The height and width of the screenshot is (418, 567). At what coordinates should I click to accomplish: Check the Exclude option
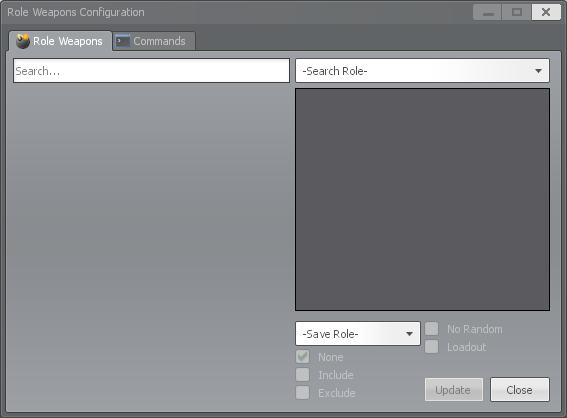[302, 392]
